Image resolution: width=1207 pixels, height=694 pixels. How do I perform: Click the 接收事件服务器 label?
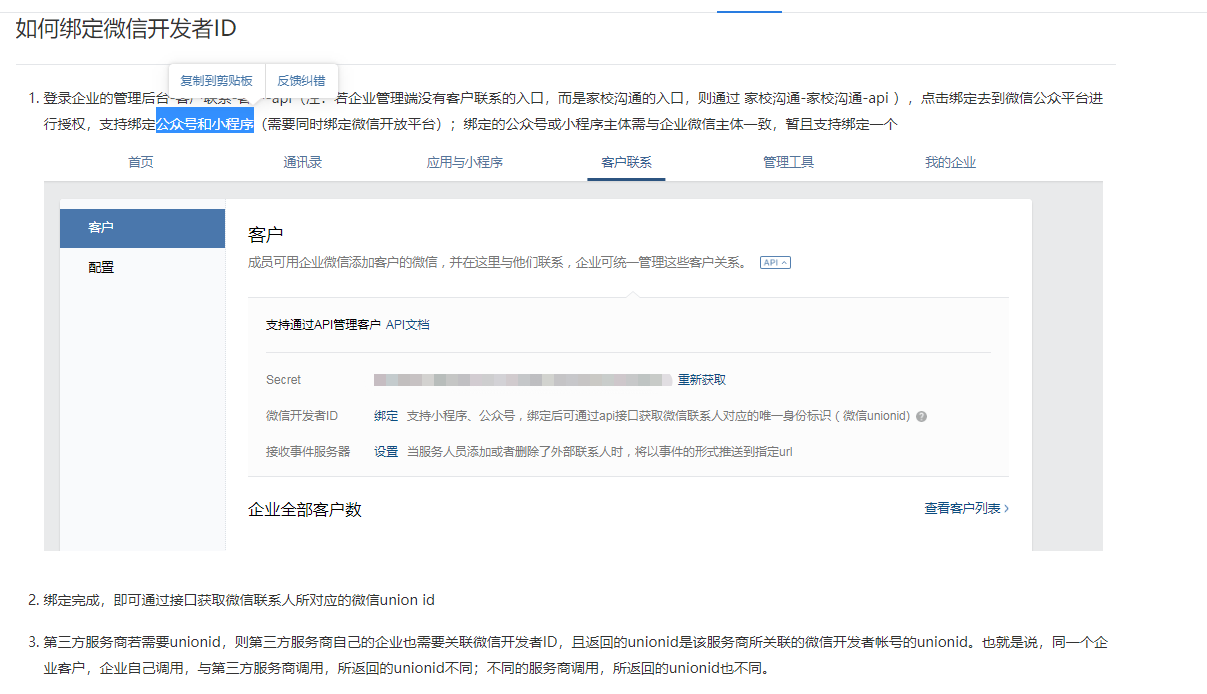click(x=308, y=452)
